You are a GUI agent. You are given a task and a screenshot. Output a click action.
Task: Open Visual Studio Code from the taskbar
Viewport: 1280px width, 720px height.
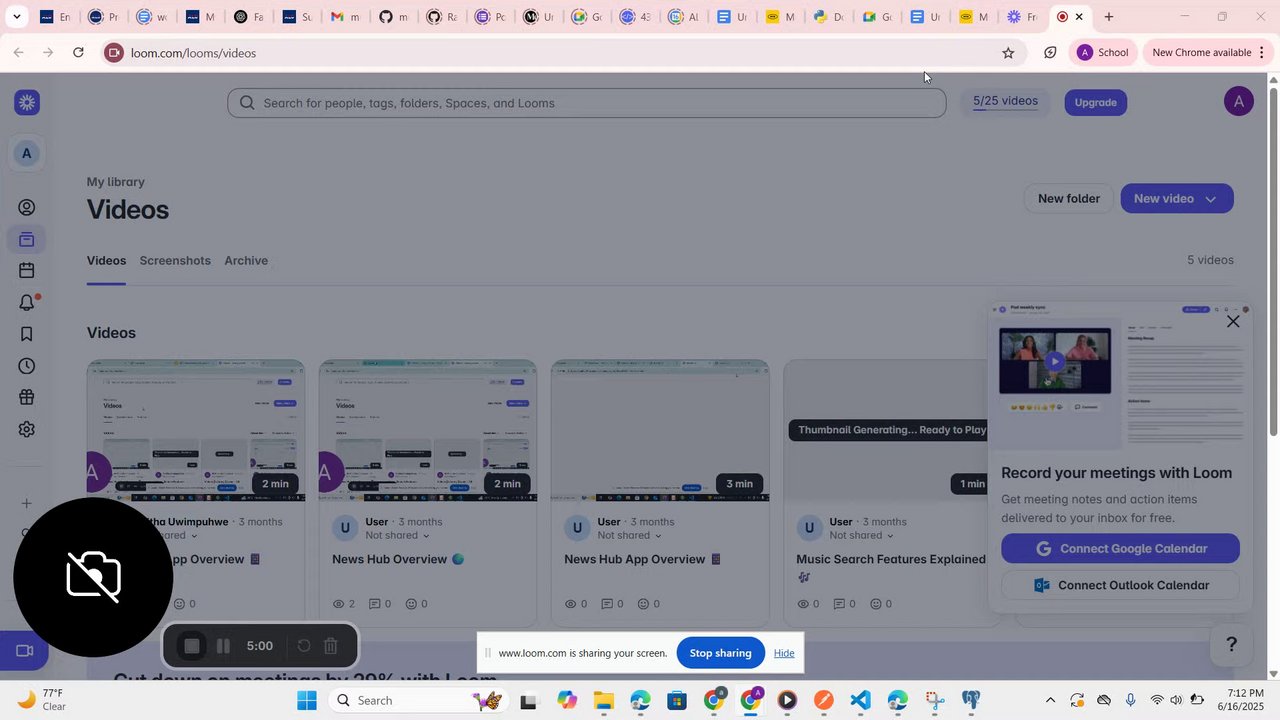(860, 700)
